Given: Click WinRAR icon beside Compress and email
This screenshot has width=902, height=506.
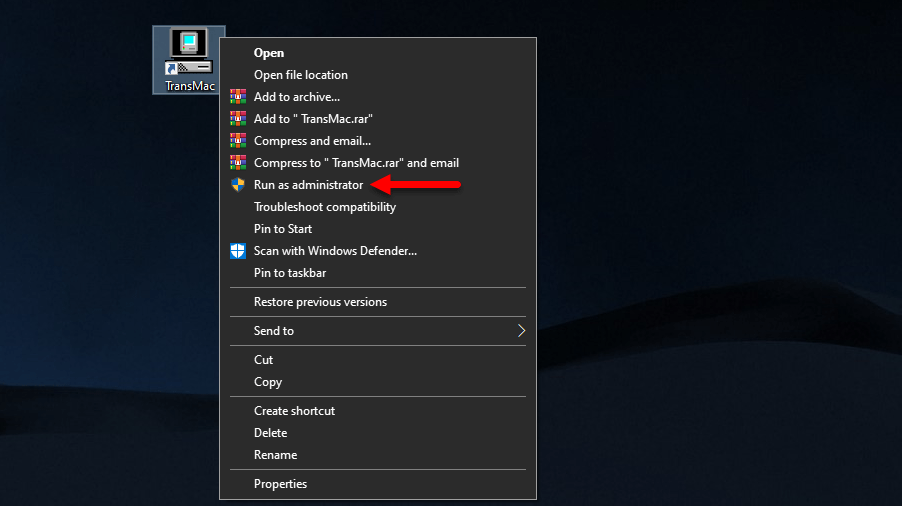Looking at the screenshot, I should [238, 140].
